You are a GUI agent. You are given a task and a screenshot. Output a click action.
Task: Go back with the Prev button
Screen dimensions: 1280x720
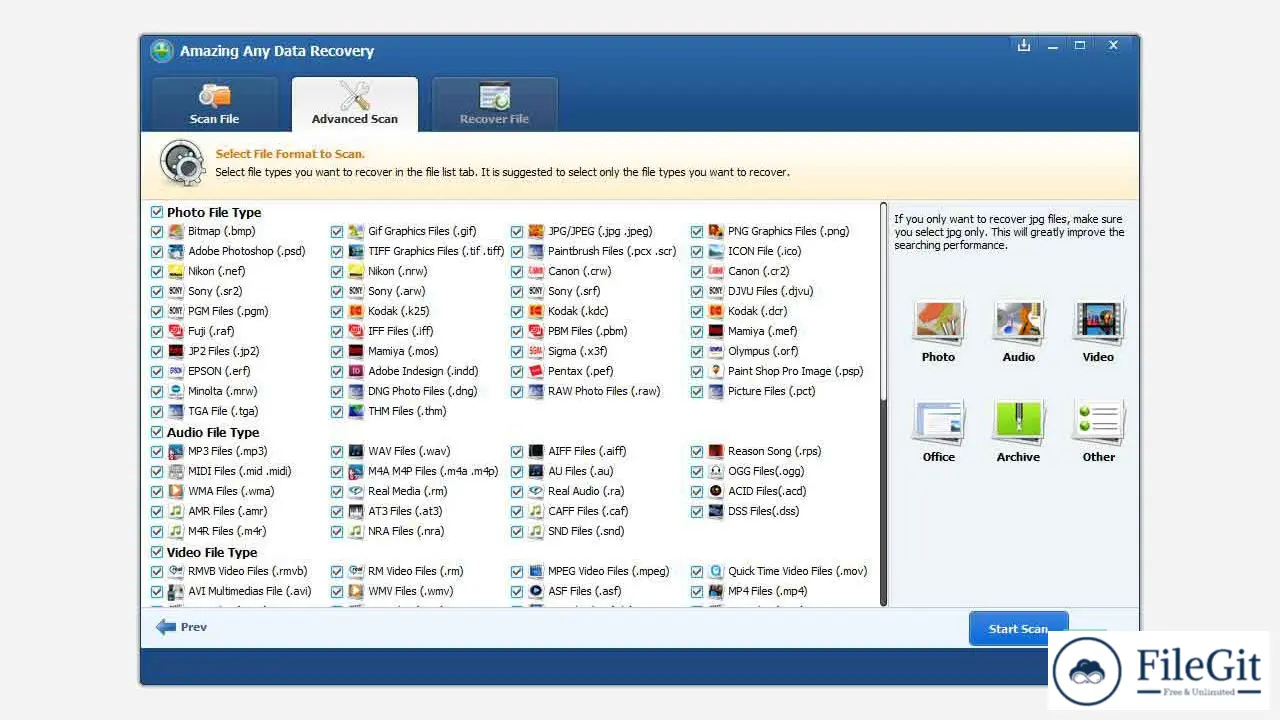tap(182, 627)
